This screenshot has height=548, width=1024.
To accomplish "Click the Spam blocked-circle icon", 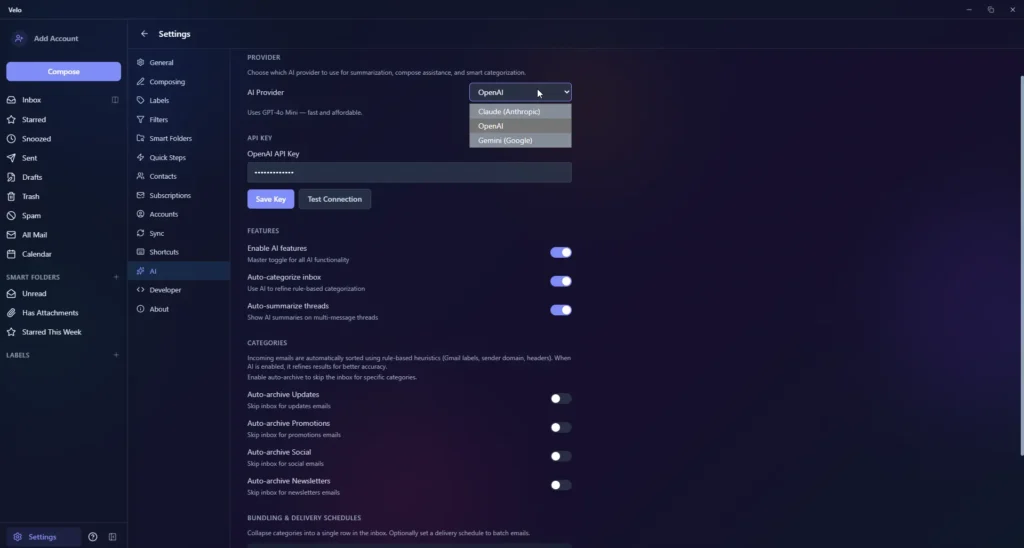I will 11,216.
